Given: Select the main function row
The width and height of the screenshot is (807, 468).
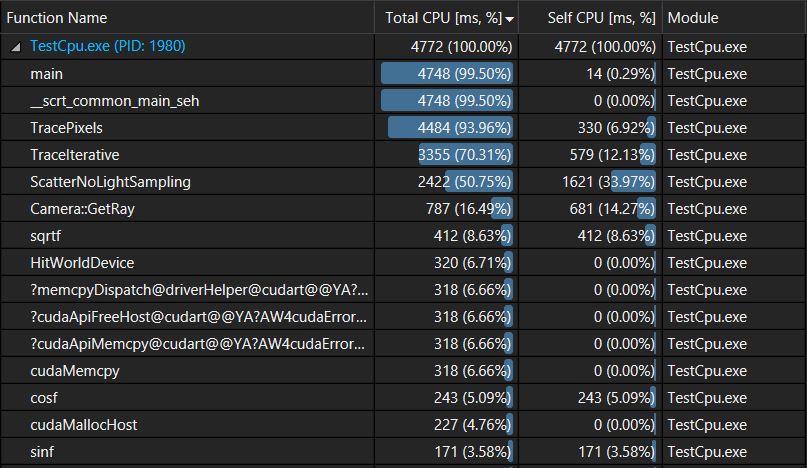Looking at the screenshot, I should [404, 74].
